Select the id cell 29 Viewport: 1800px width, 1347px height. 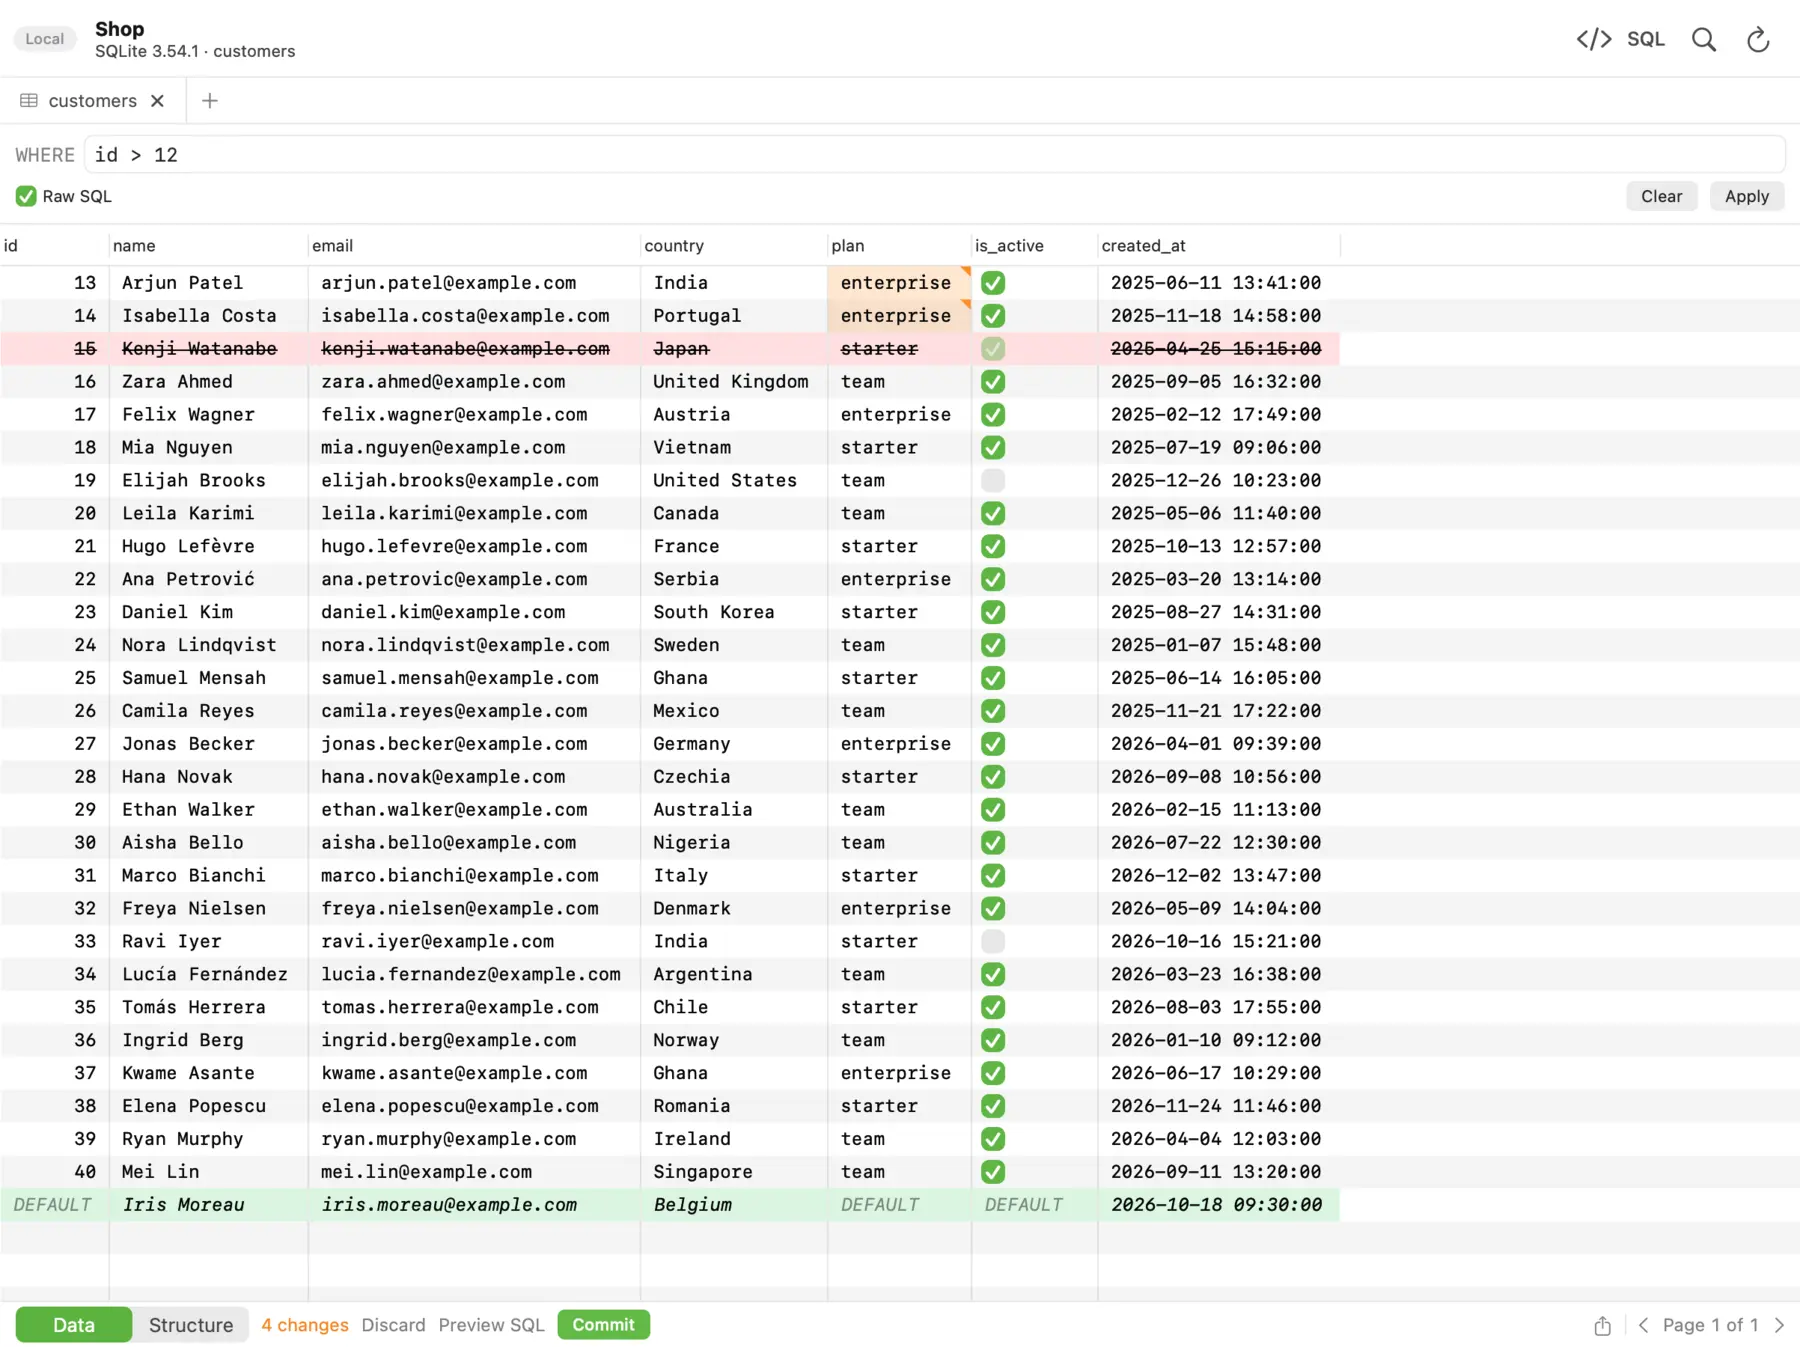coord(54,810)
